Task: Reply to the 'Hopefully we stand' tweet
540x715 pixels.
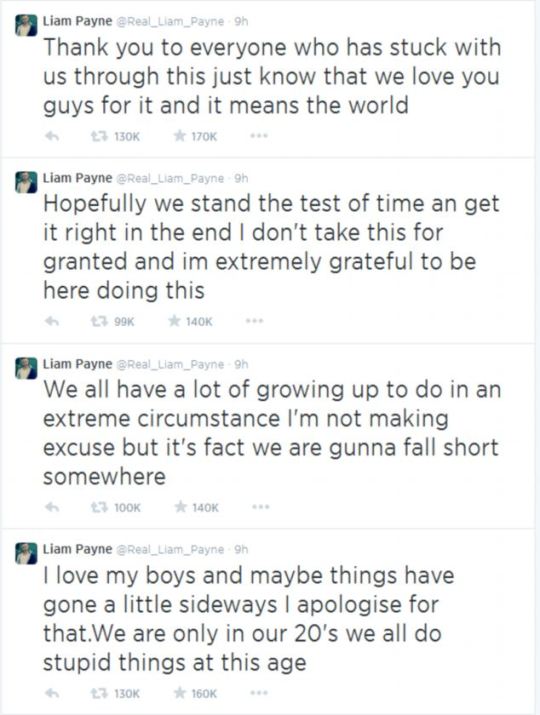Action: (x=52, y=322)
